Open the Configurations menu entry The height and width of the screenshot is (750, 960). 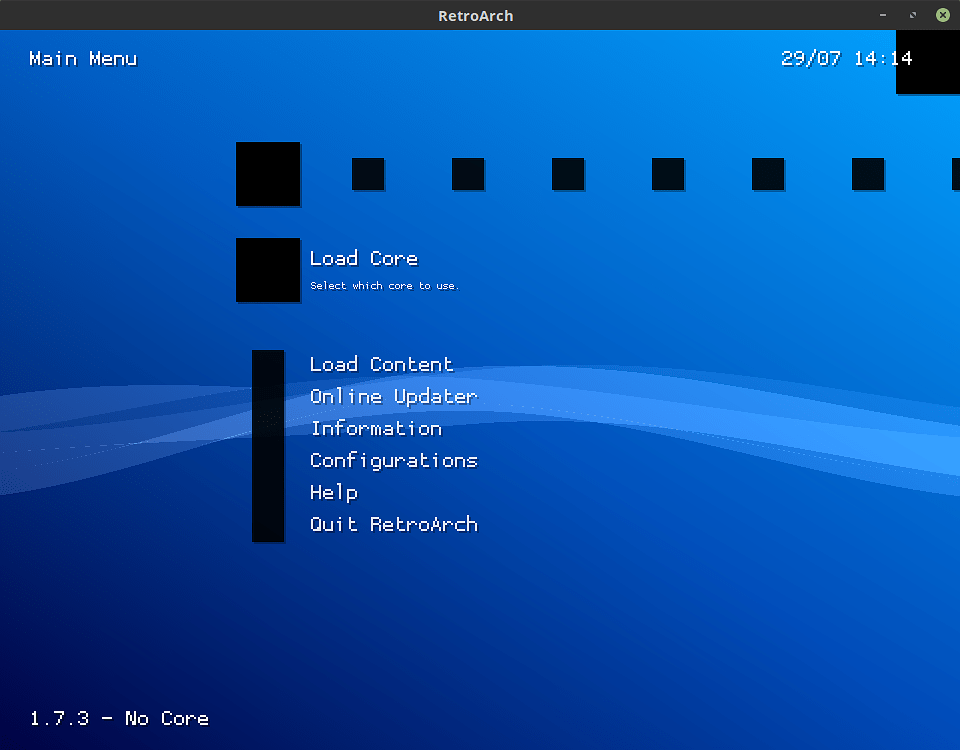point(394,461)
